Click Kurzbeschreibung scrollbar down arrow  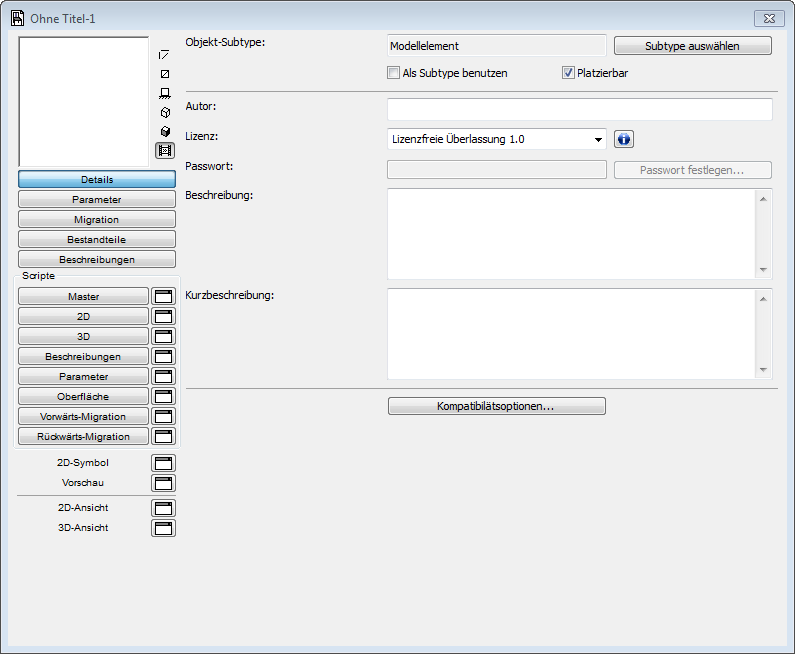coord(764,370)
